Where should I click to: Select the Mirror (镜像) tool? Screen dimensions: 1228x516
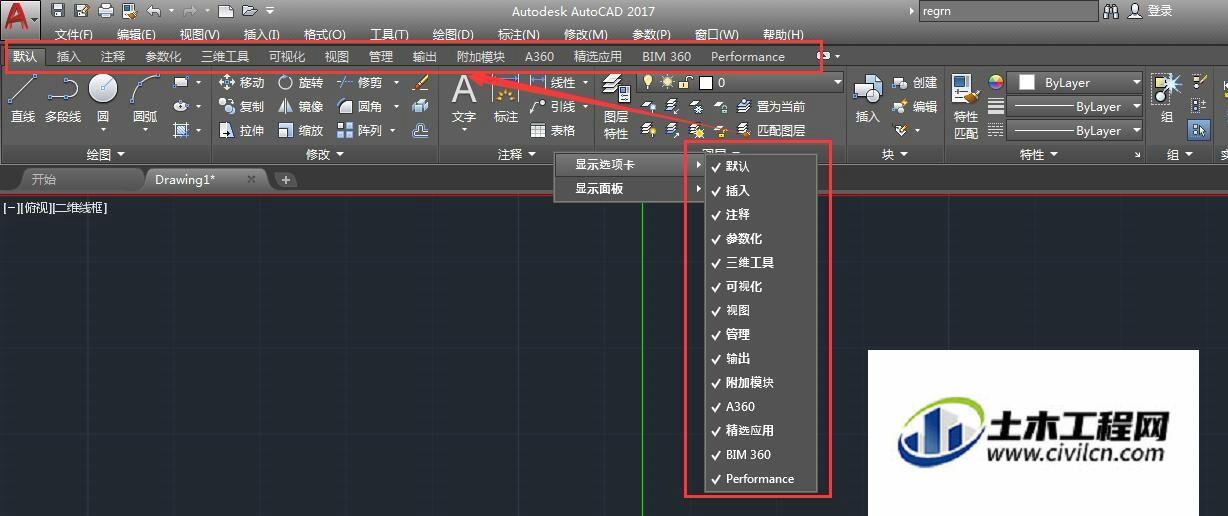coord(300,107)
